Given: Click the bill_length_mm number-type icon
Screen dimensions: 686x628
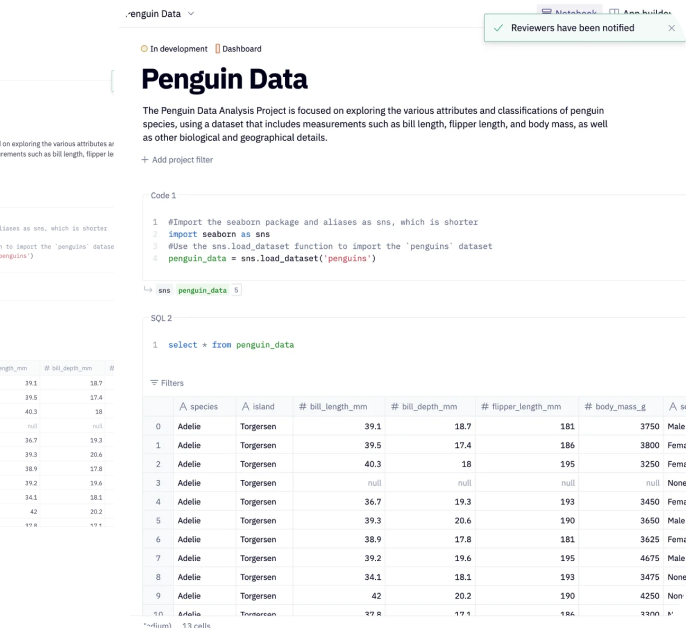Looking at the screenshot, I should [302, 407].
